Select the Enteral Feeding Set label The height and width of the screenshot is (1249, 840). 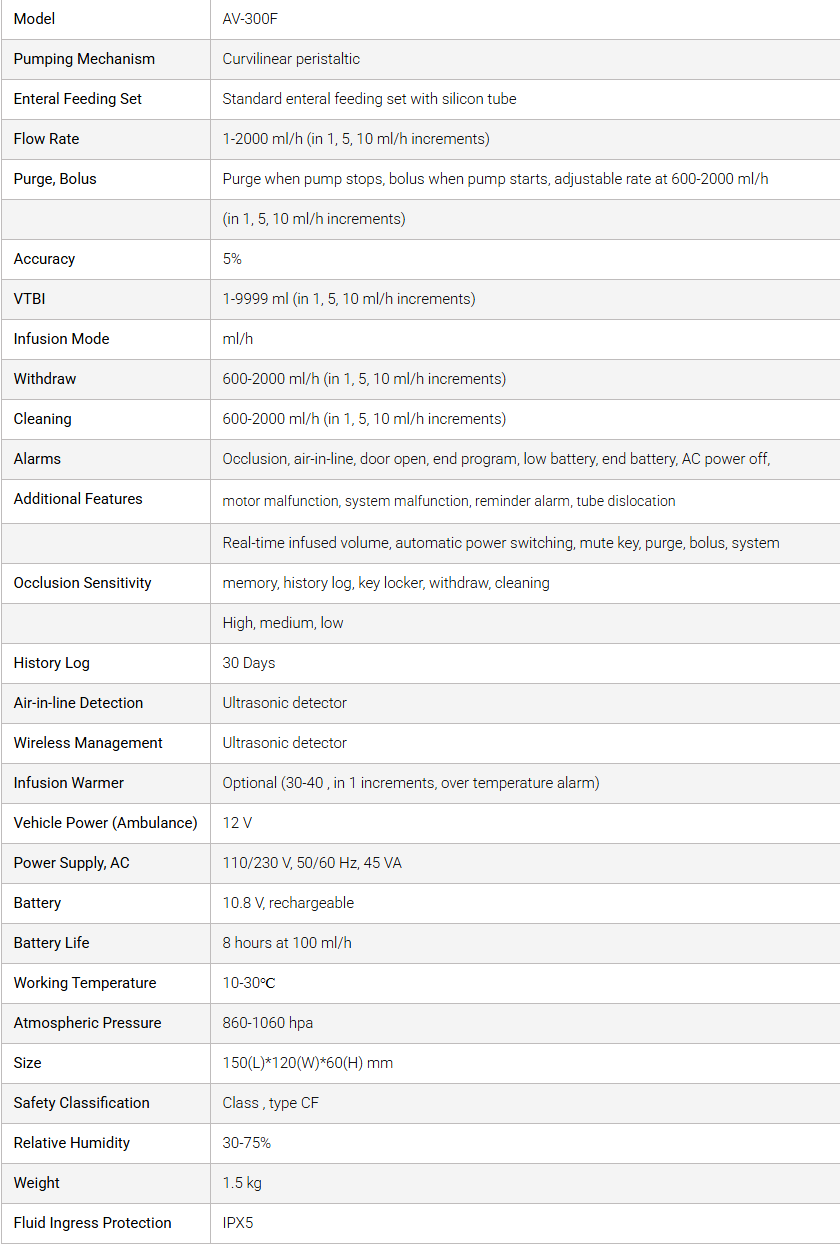78,99
